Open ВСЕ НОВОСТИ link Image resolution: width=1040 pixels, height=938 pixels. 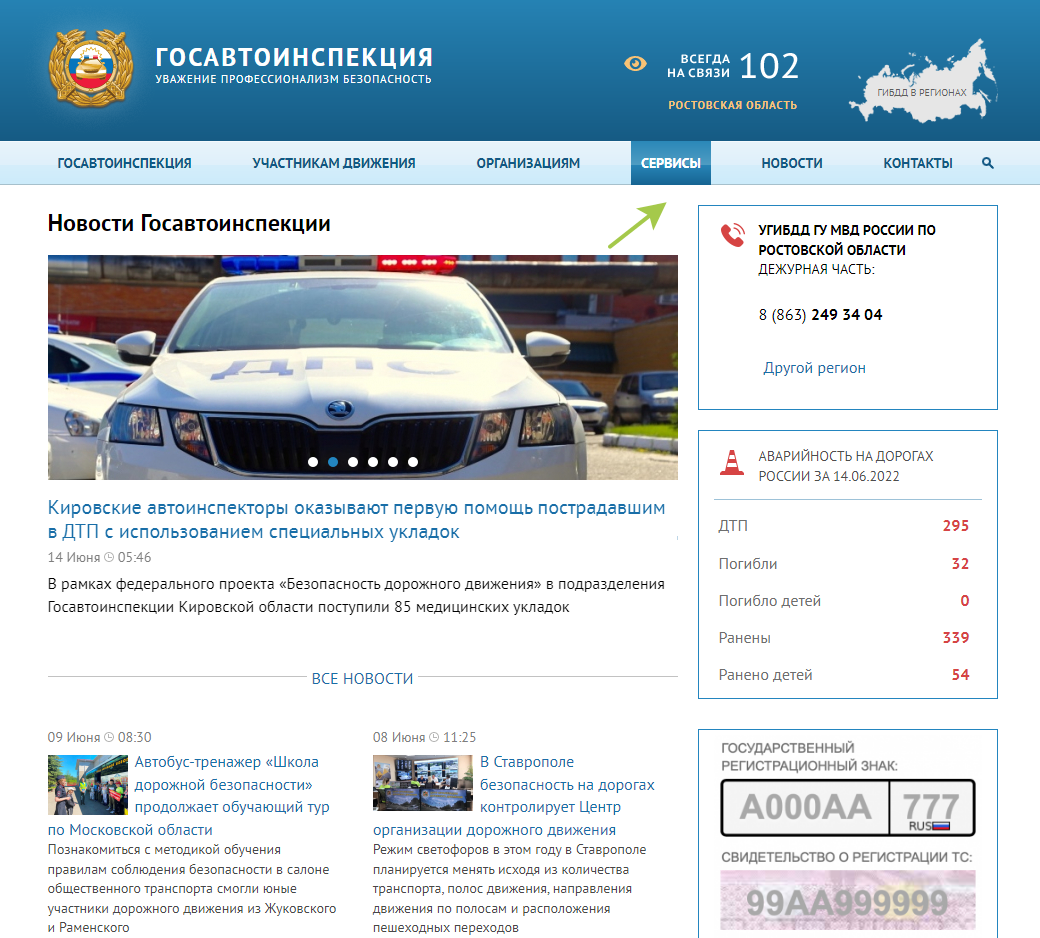[364, 679]
